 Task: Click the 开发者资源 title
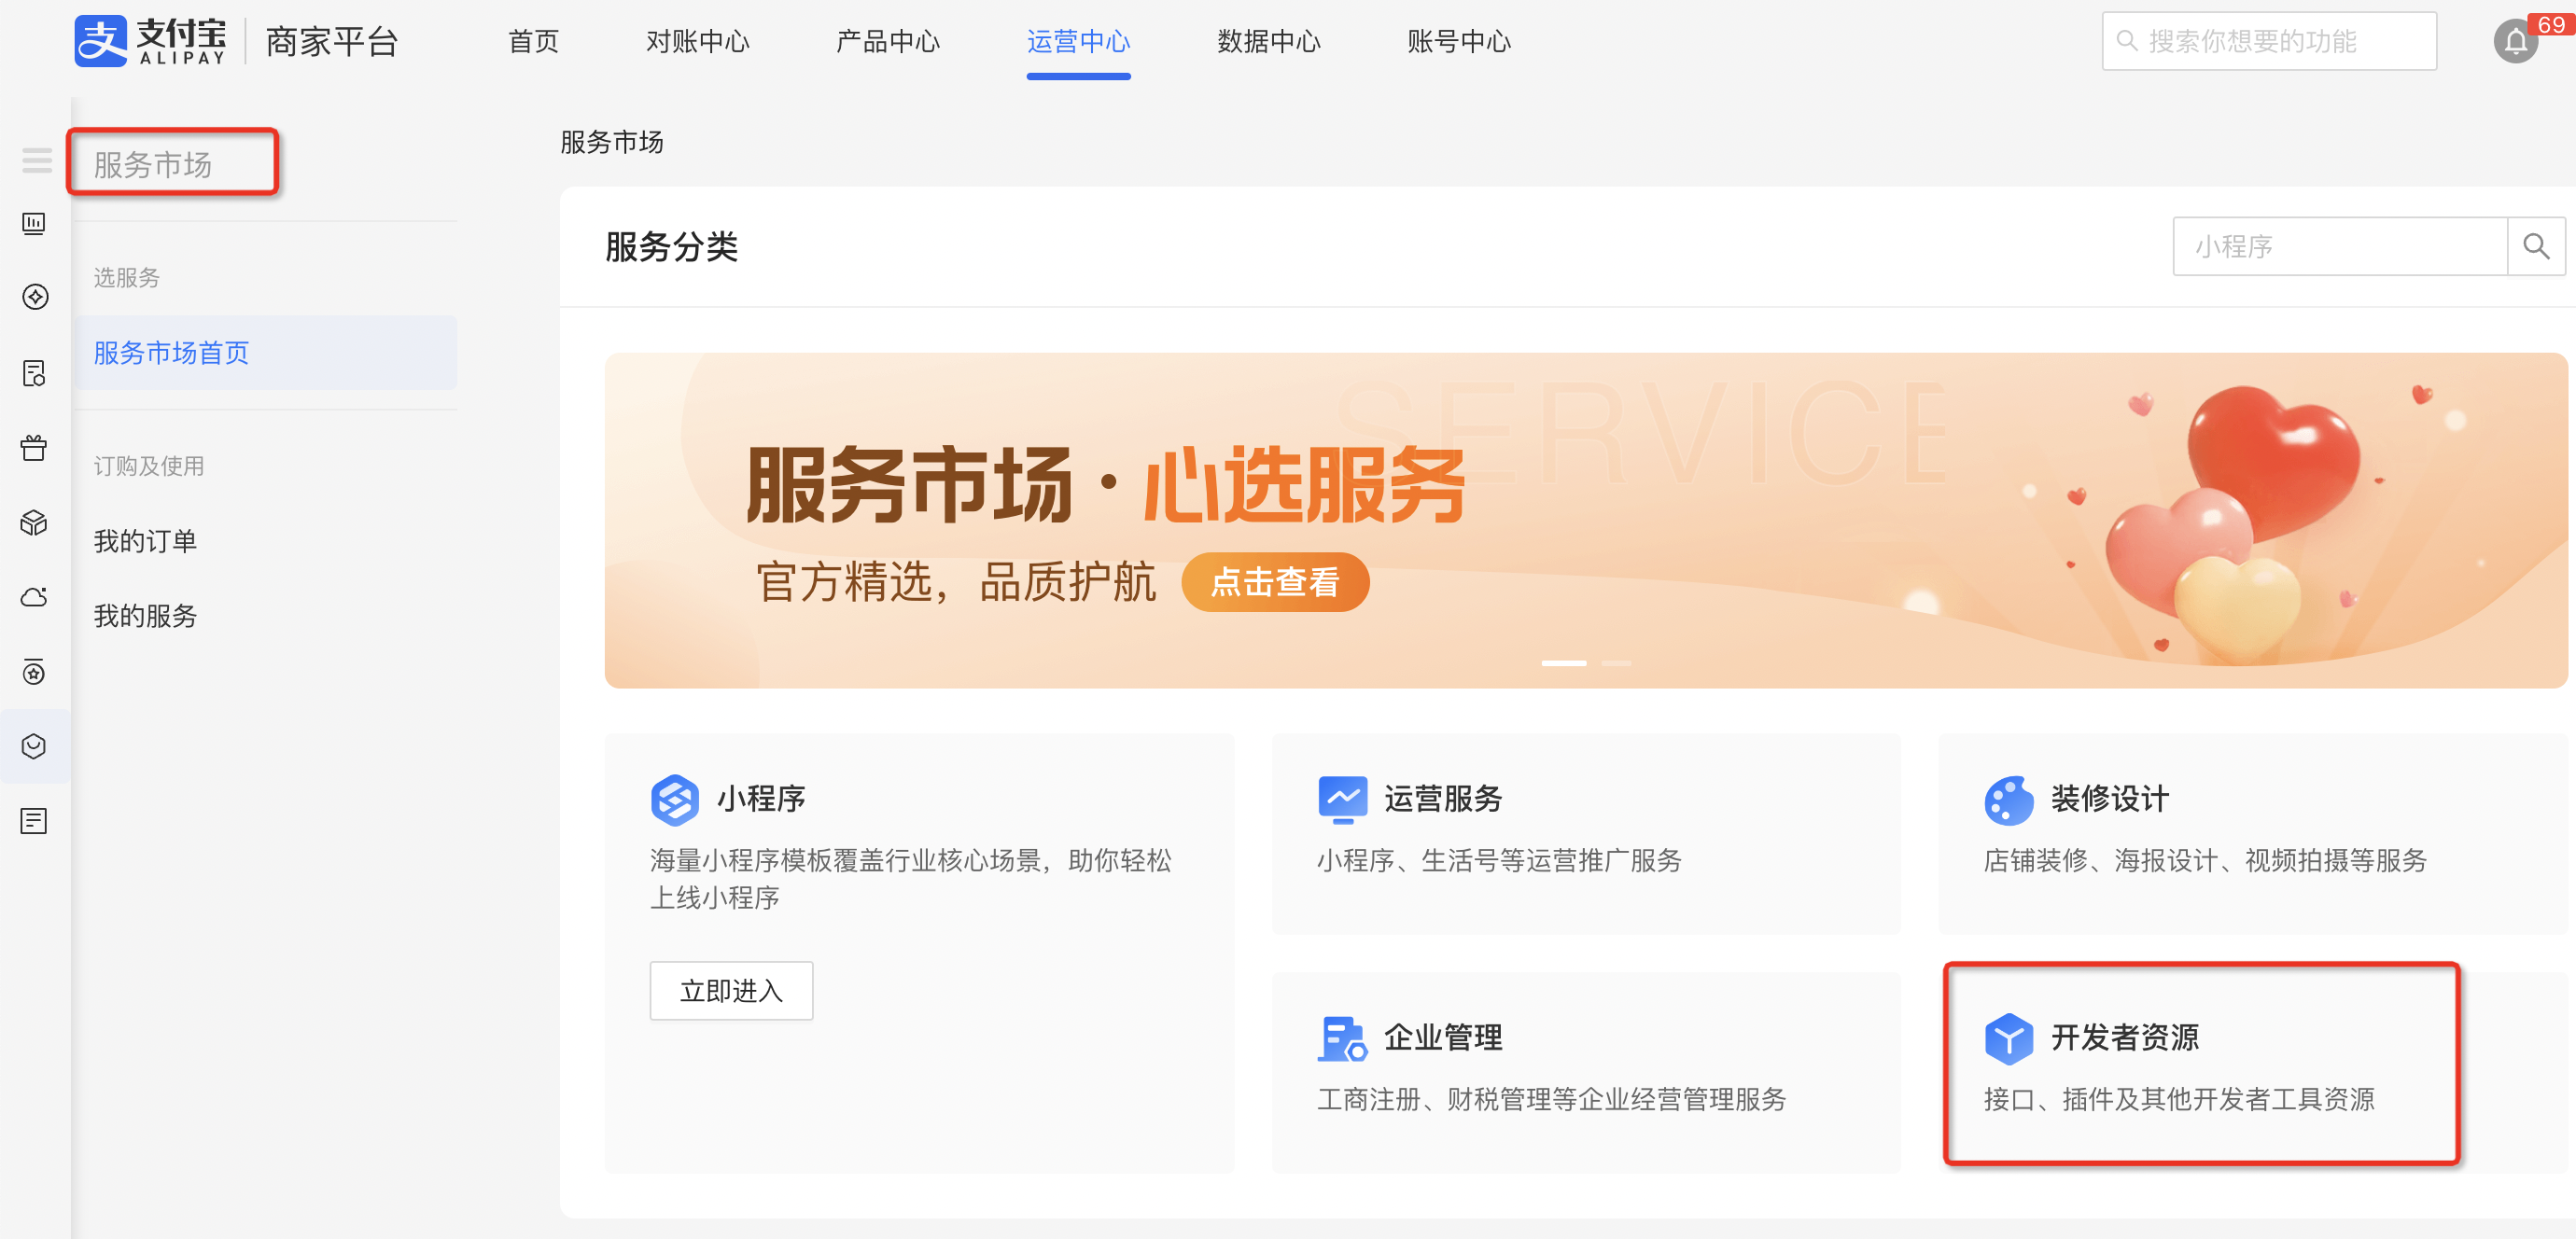pos(2125,1038)
